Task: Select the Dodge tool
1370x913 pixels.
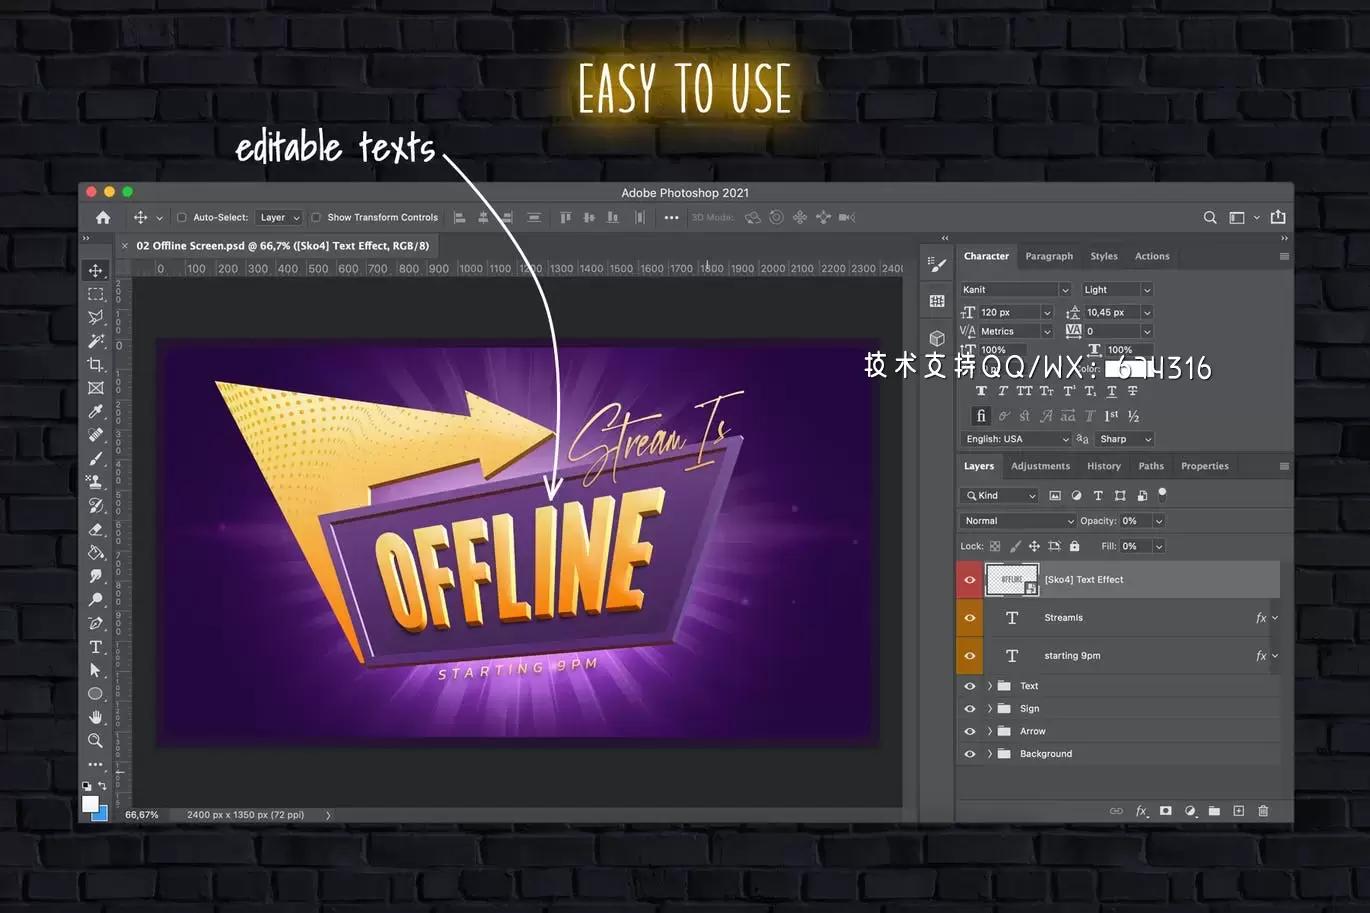Action: [96, 599]
